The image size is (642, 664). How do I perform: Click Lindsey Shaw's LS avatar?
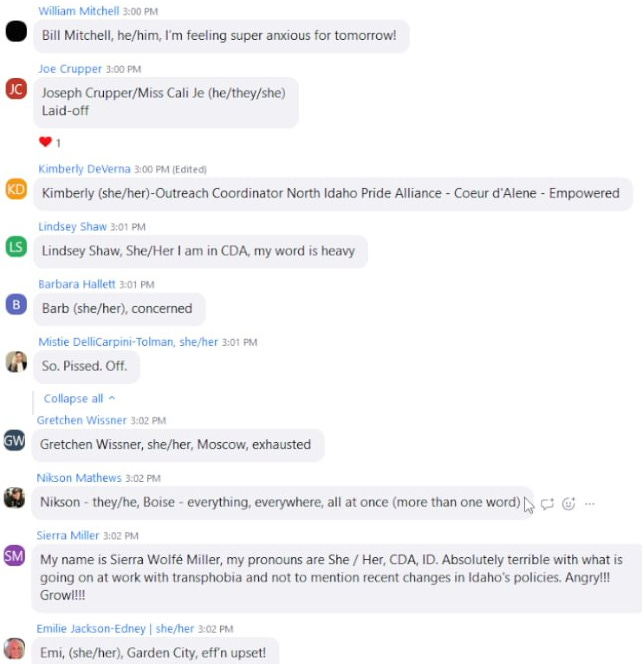[16, 246]
